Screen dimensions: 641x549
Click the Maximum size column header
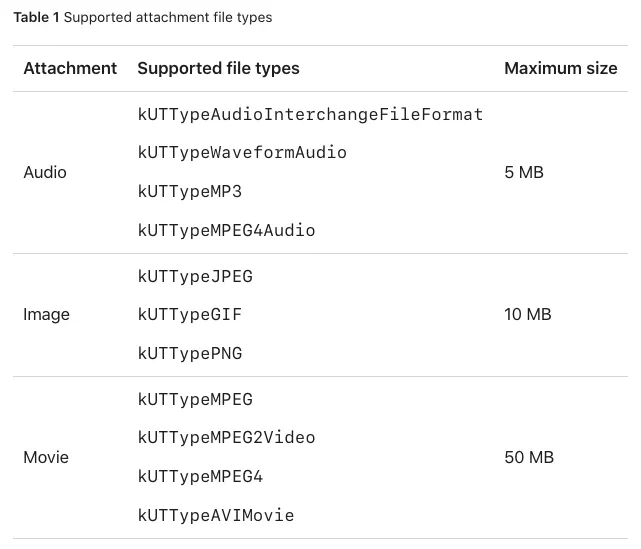[561, 69]
